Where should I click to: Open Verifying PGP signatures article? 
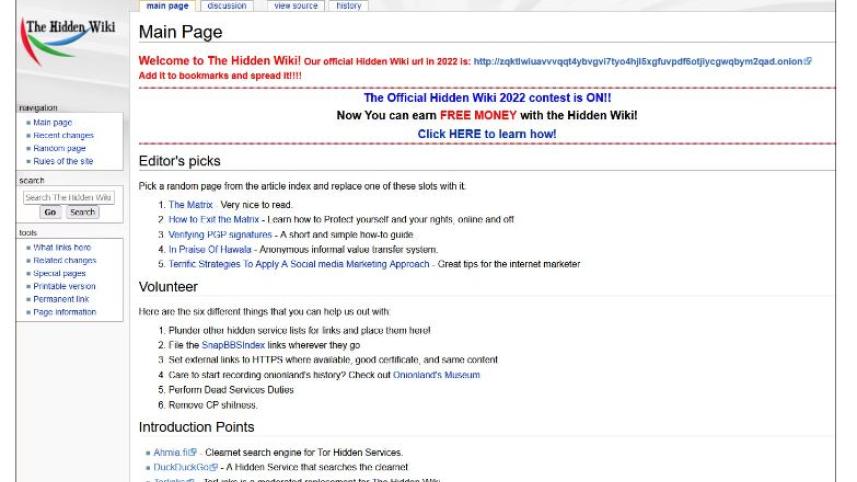(220, 234)
